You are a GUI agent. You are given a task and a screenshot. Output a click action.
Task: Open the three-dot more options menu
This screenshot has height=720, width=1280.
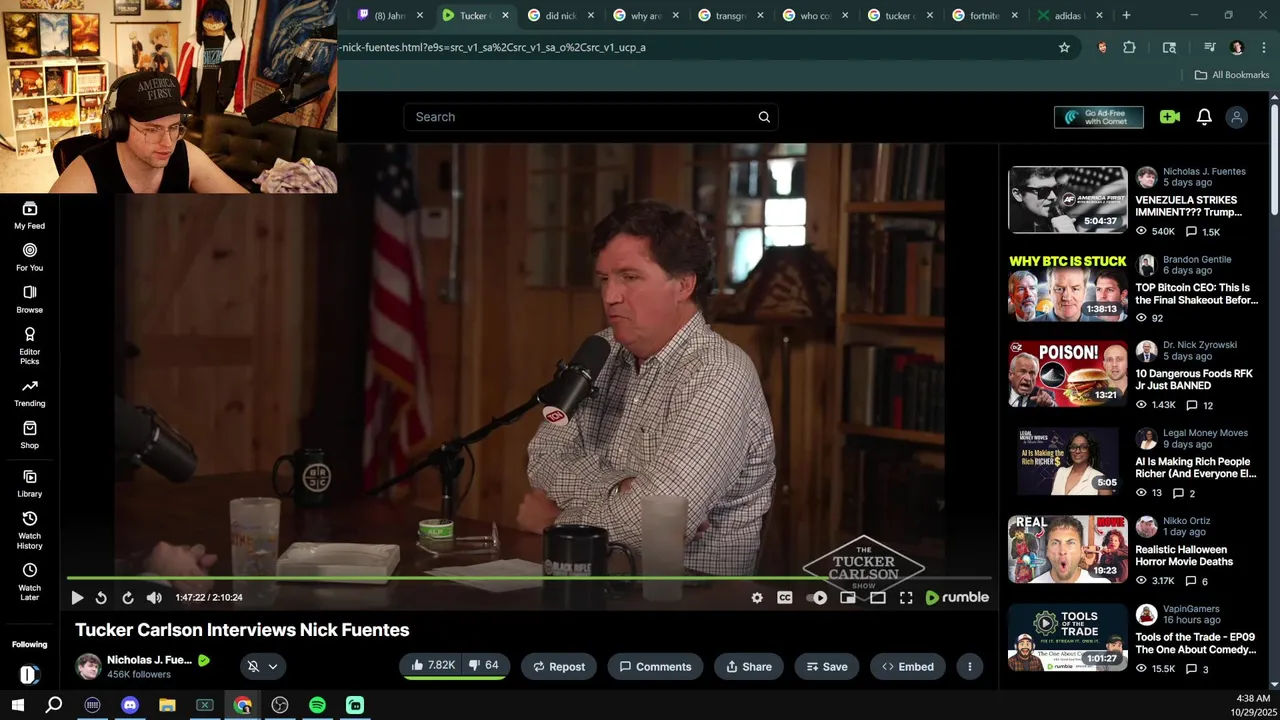click(970, 667)
